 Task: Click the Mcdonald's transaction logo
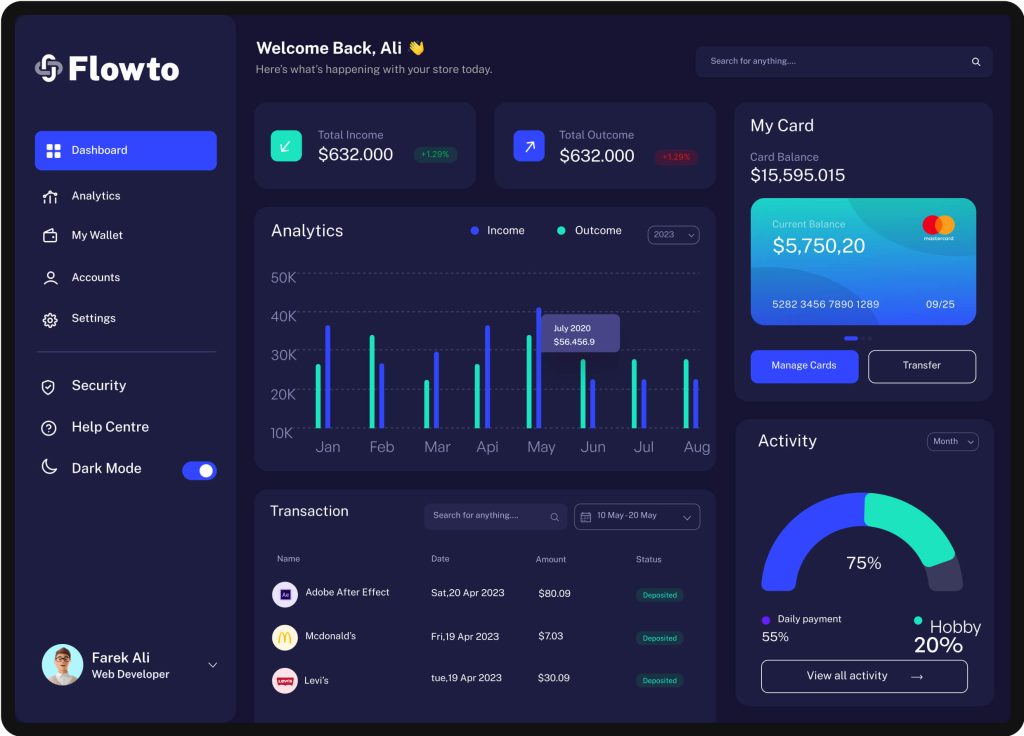[285, 637]
